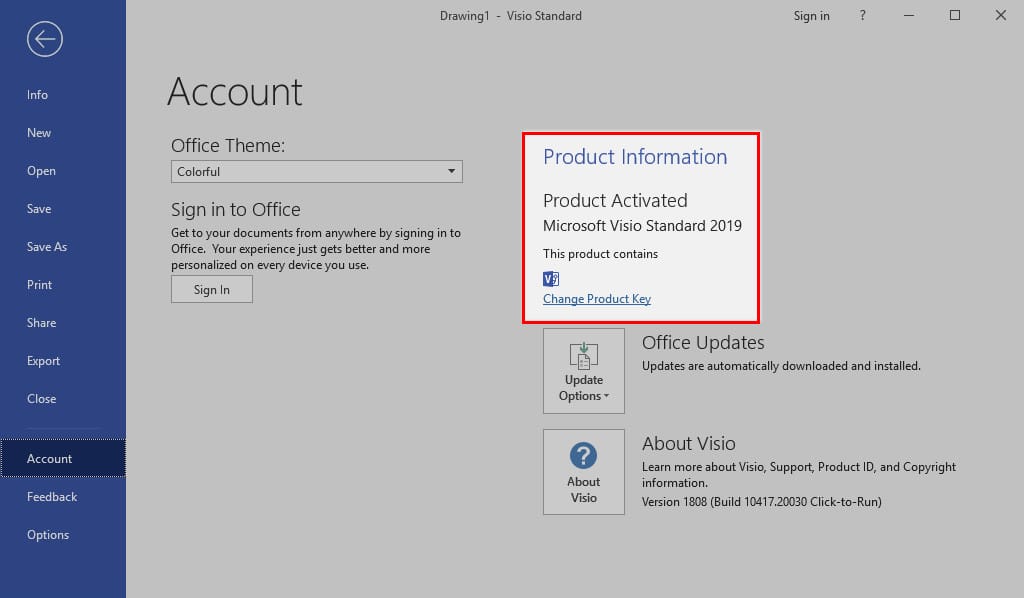Close the Visio window
1024x598 pixels.
[1000, 15]
